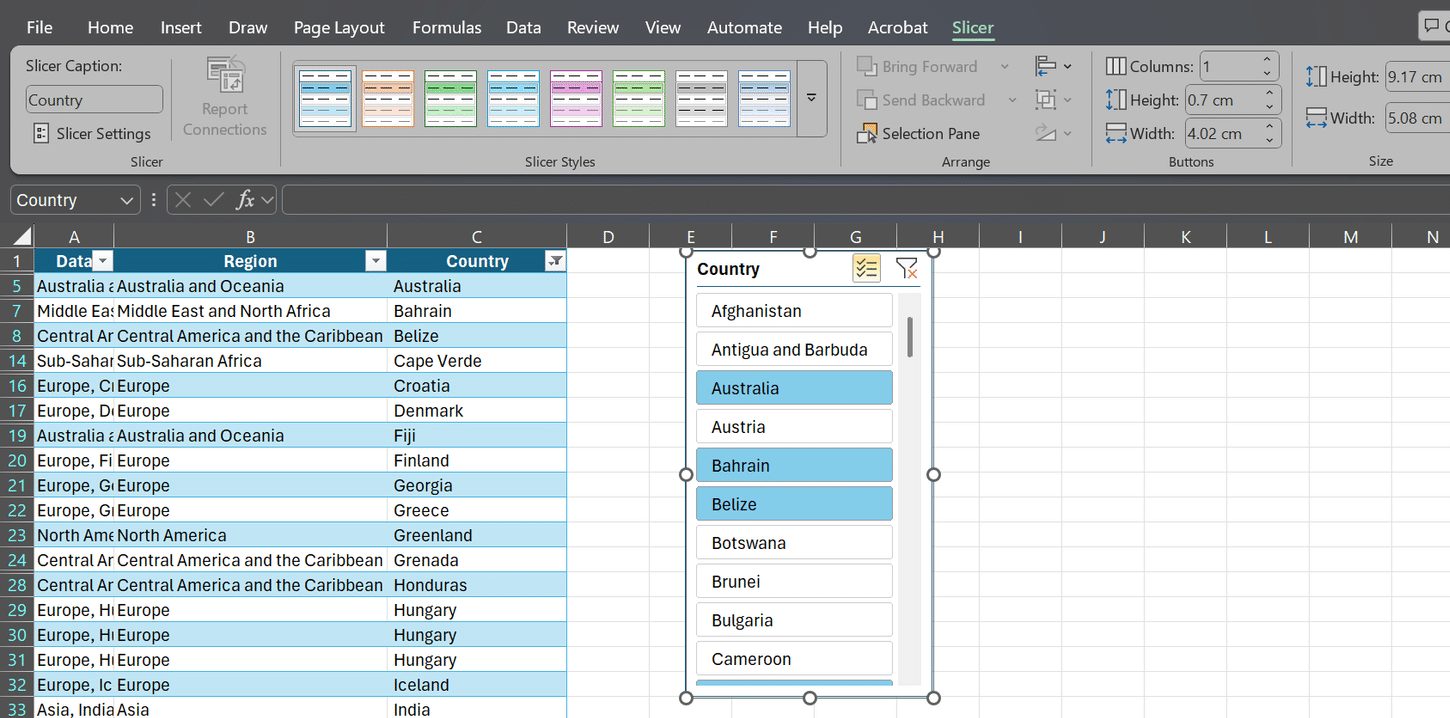This screenshot has height=718, width=1450.
Task: Select Afghanistan in the Country slicer
Action: tap(793, 310)
